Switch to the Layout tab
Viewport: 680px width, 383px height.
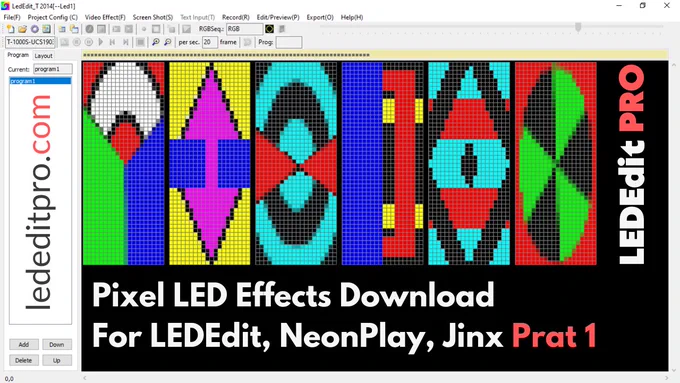[43, 56]
